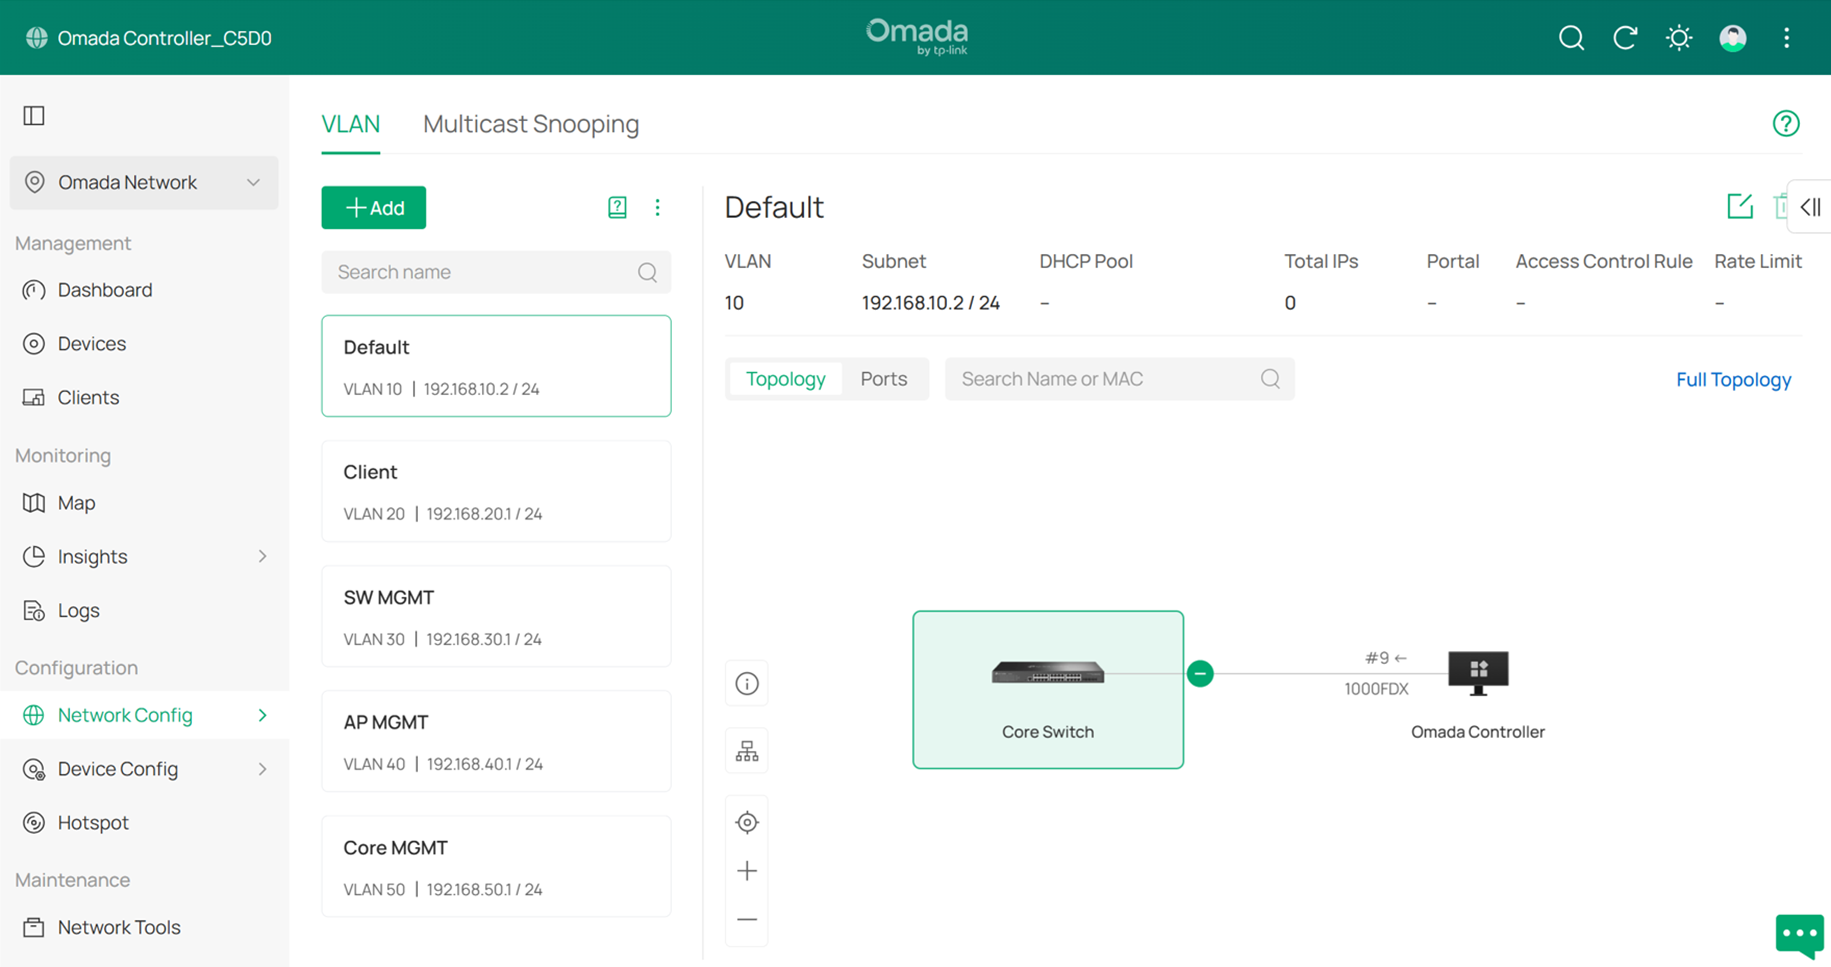Open the user account avatar

coord(1732,38)
